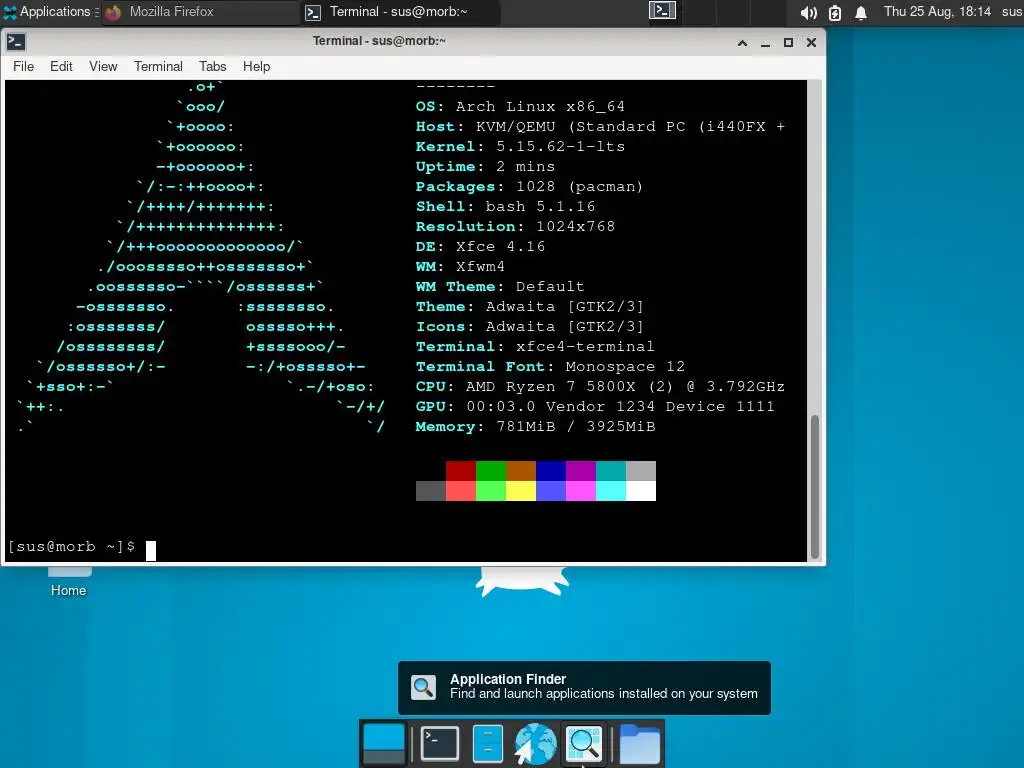Click the 'AMD Ryzen 7 5800X' CPU line
The height and width of the screenshot is (768, 1024).
(600, 387)
